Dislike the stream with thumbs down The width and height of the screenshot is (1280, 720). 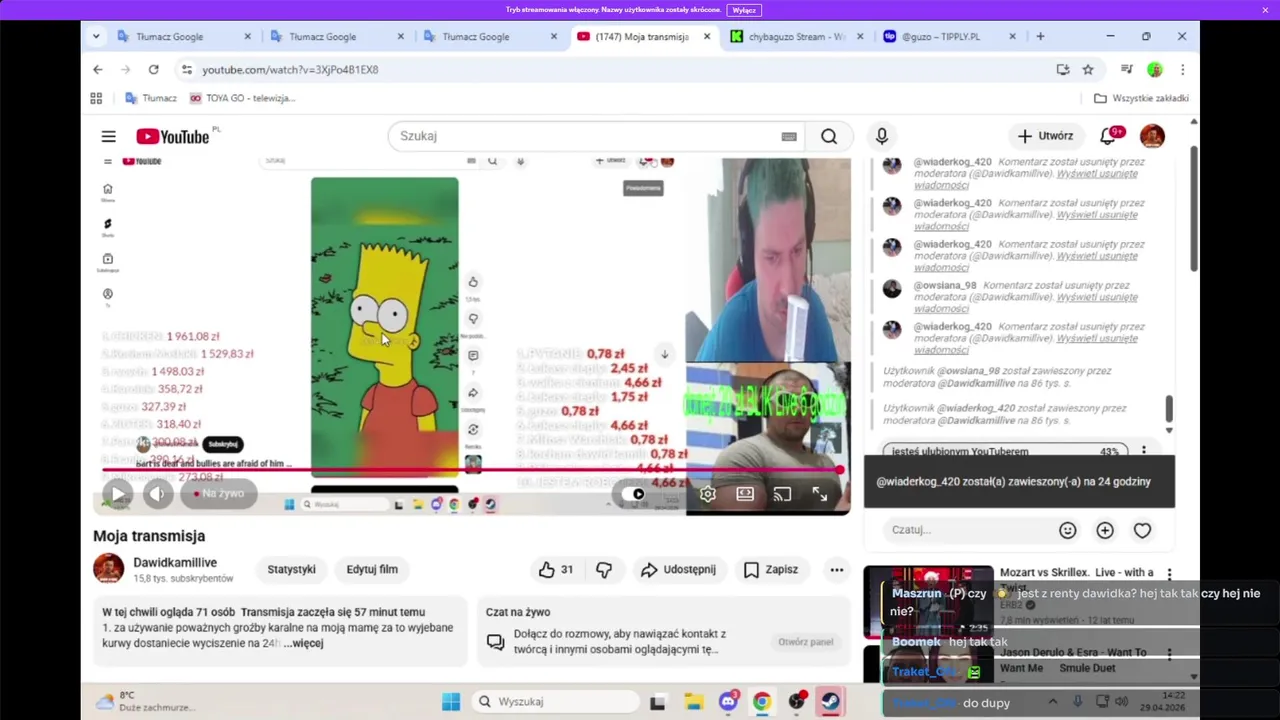[604, 569]
